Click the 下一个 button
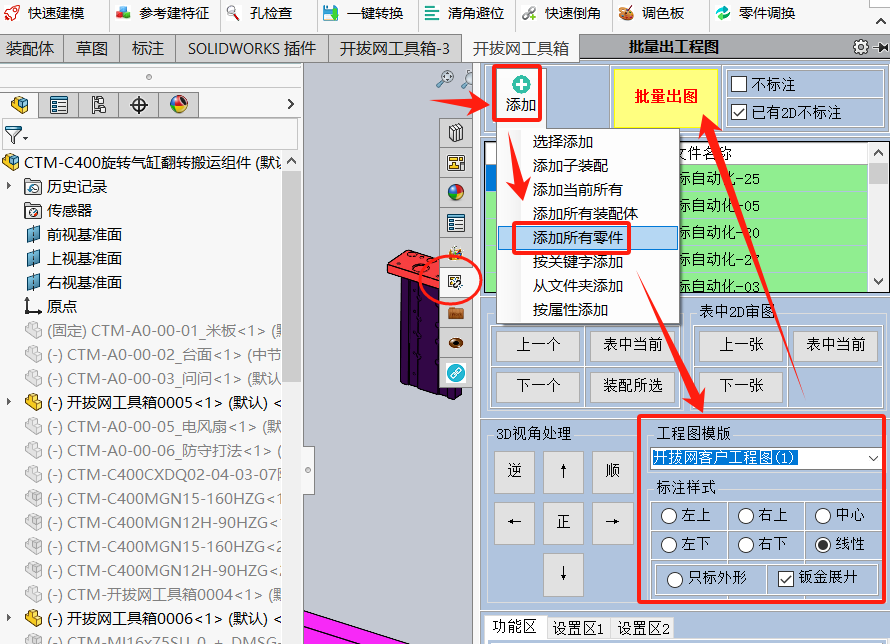890x644 pixels. (538, 386)
